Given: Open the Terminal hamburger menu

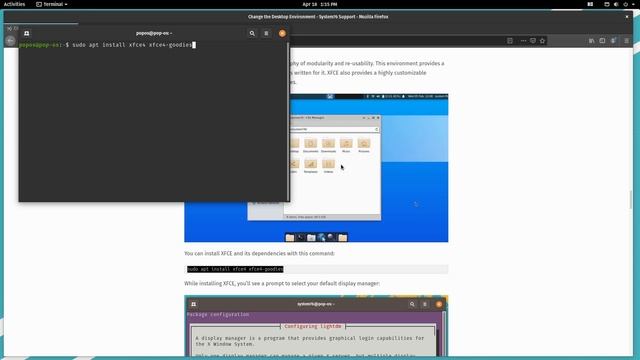Looking at the screenshot, I should point(266,33).
